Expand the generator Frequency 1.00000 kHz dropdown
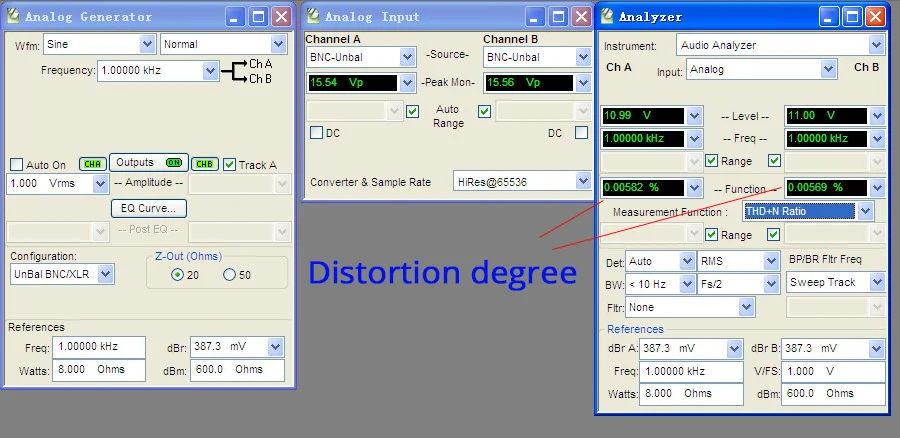 coord(210,71)
